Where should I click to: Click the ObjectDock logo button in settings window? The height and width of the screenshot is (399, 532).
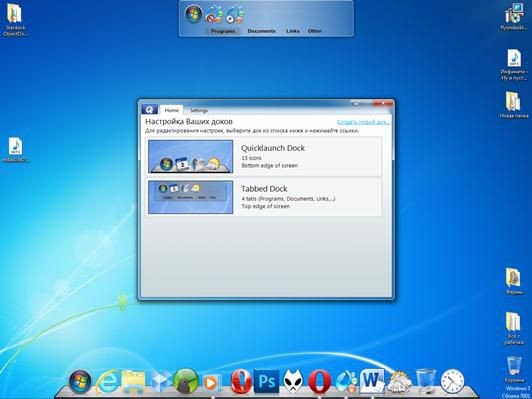pyautogui.click(x=149, y=109)
